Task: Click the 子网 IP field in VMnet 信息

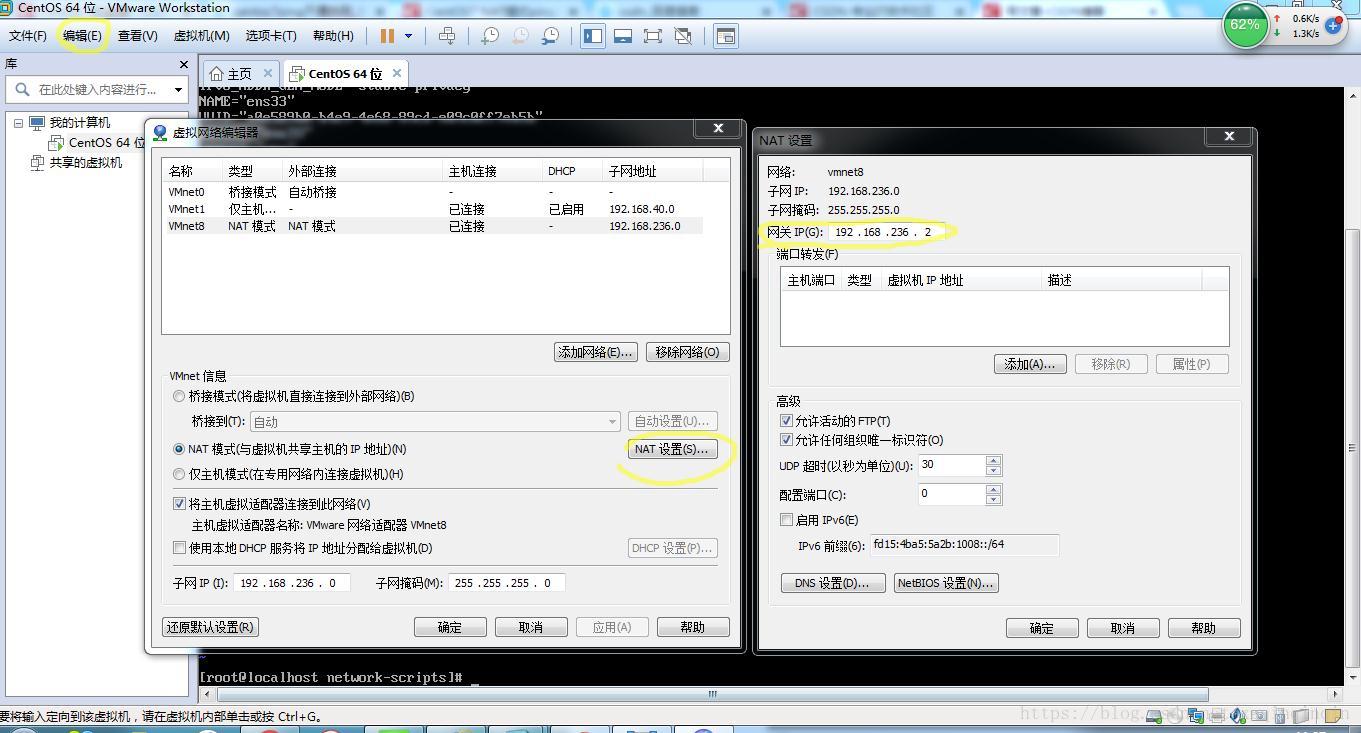Action: (292, 583)
